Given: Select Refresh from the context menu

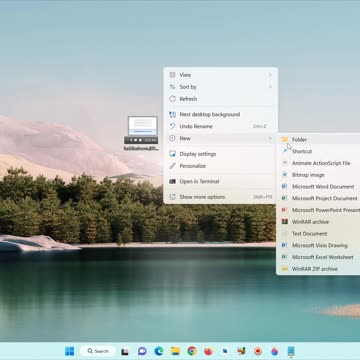Looking at the screenshot, I should point(220,99).
